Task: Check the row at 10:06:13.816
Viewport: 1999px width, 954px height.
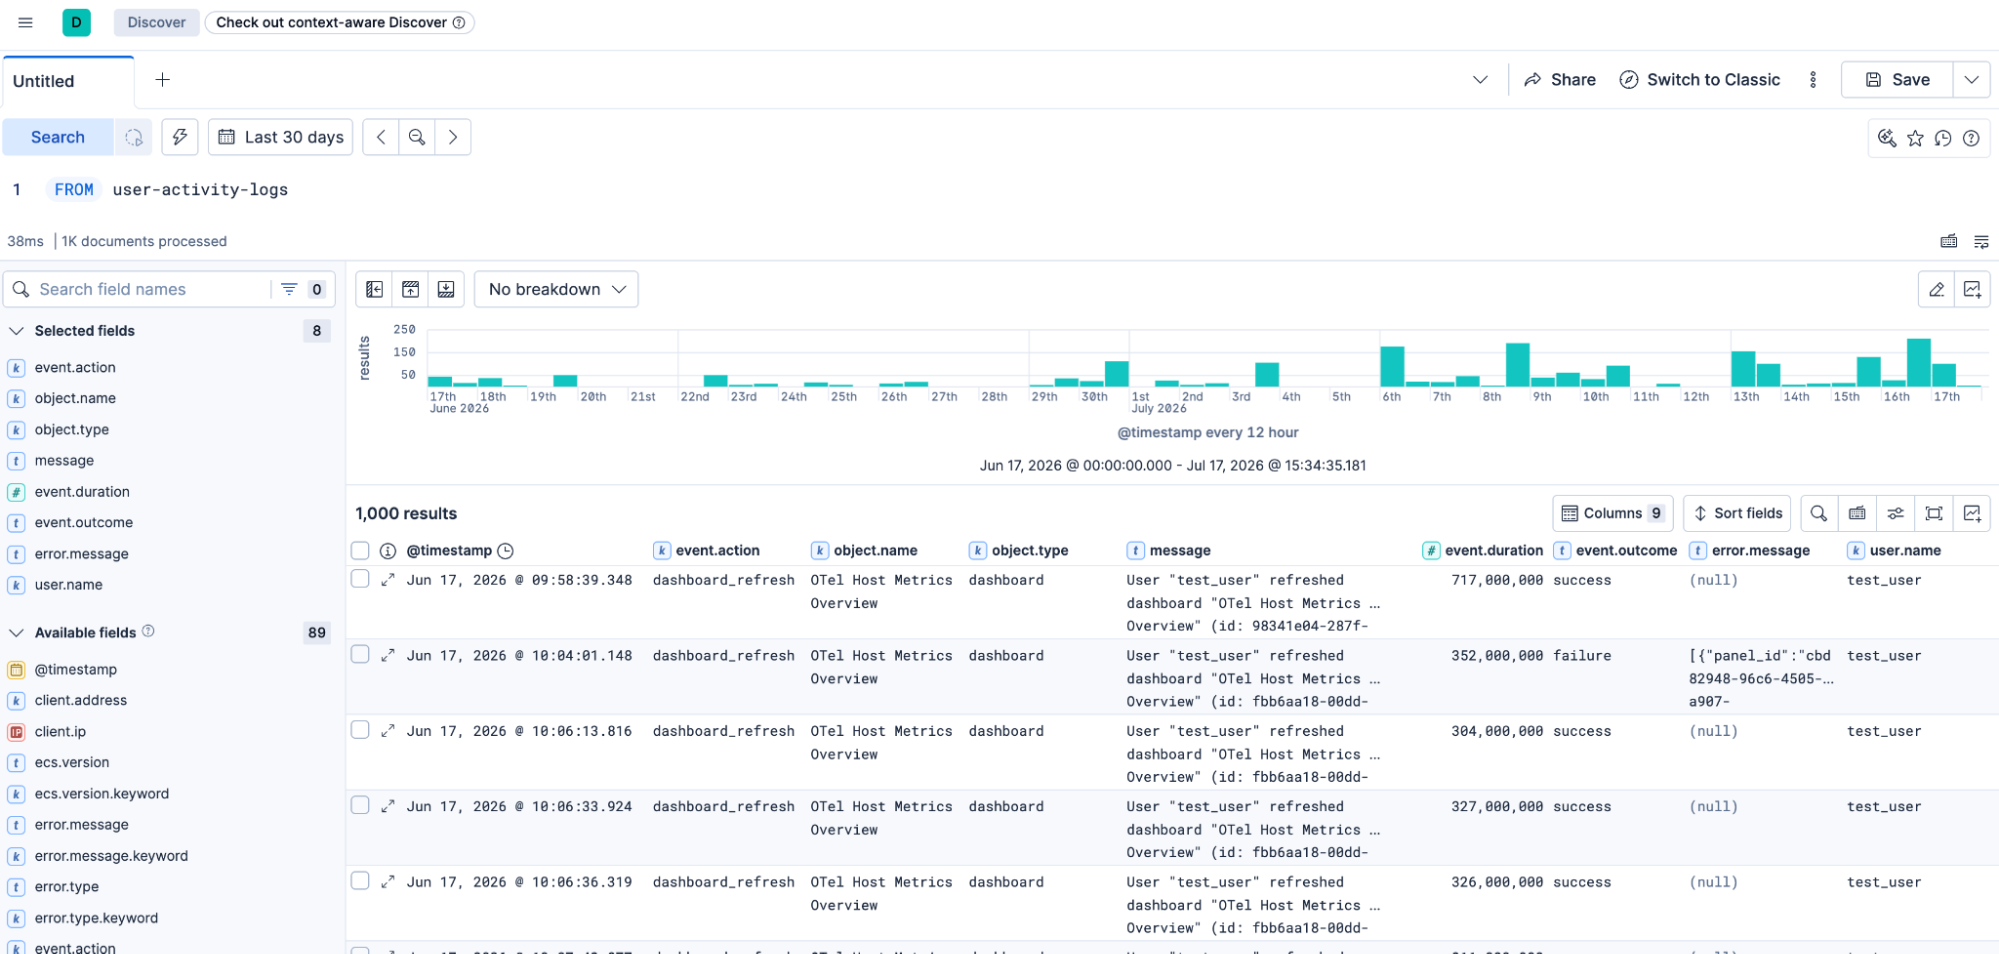Action: [361, 730]
